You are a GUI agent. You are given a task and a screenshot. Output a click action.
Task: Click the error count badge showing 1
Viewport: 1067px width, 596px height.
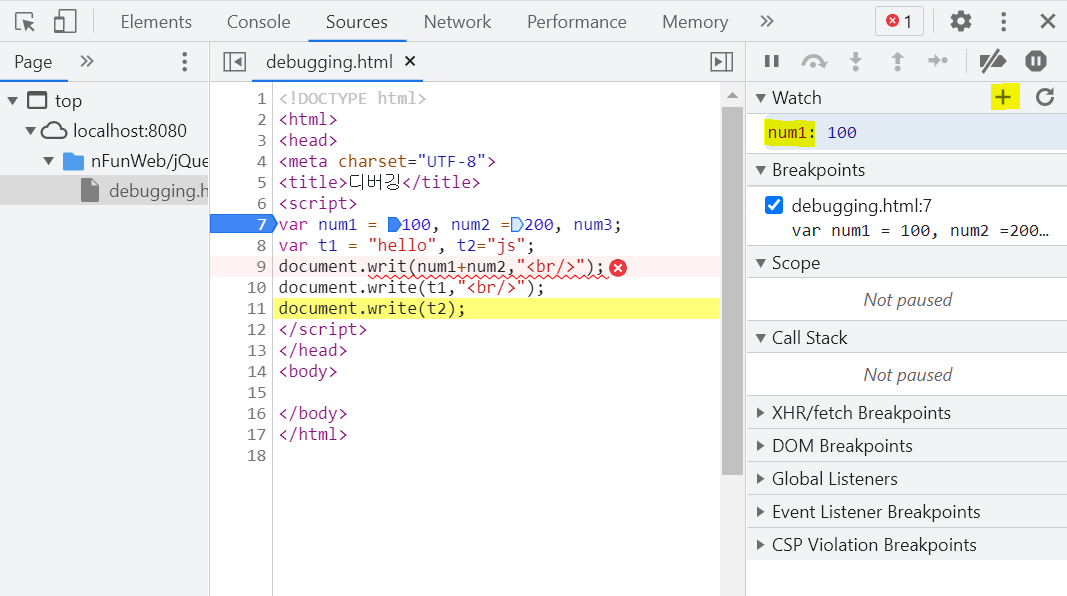[899, 22]
